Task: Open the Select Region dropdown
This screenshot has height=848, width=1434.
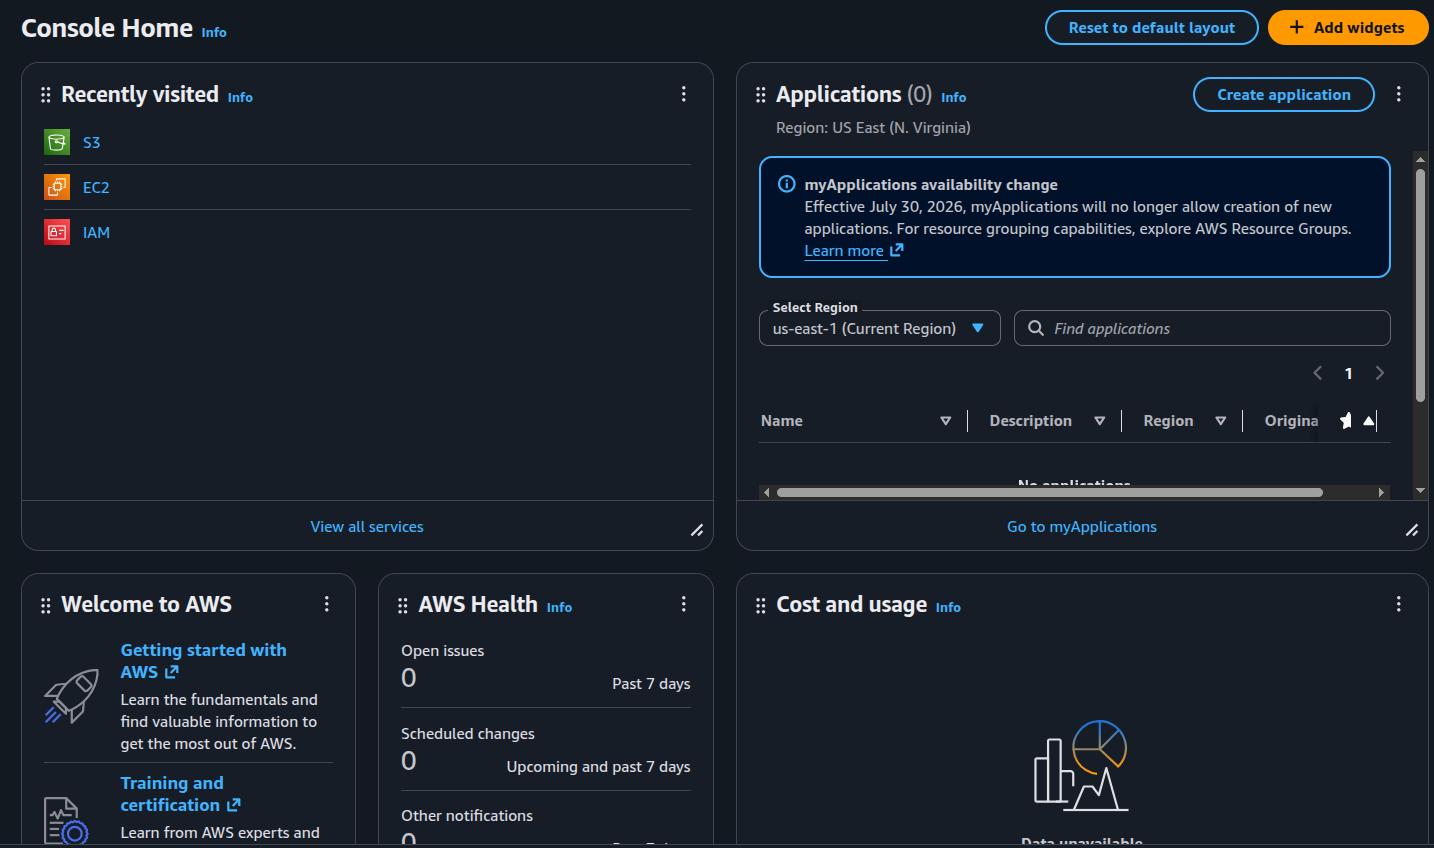Action: click(880, 328)
